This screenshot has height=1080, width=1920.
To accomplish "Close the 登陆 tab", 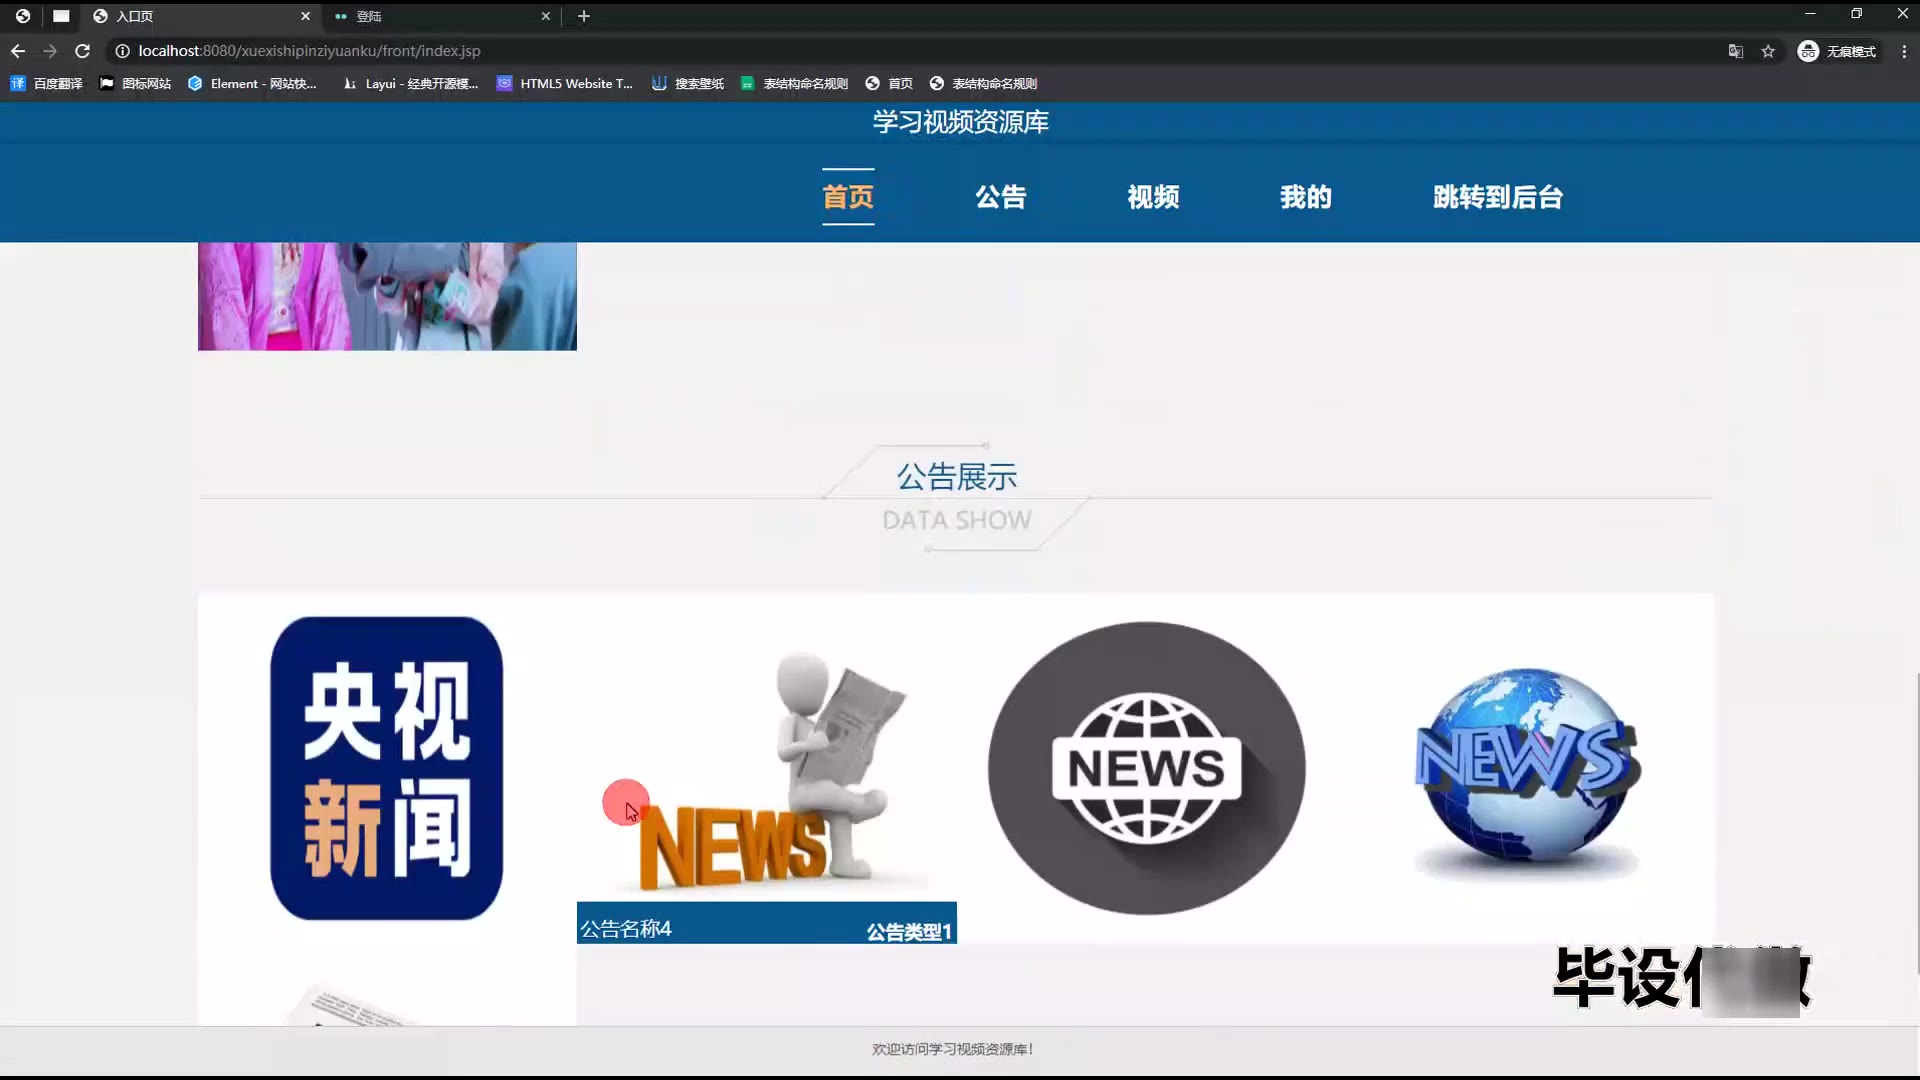I will click(x=546, y=16).
